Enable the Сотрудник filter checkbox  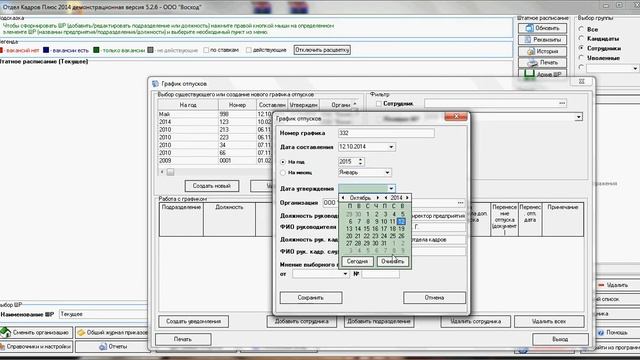378,104
